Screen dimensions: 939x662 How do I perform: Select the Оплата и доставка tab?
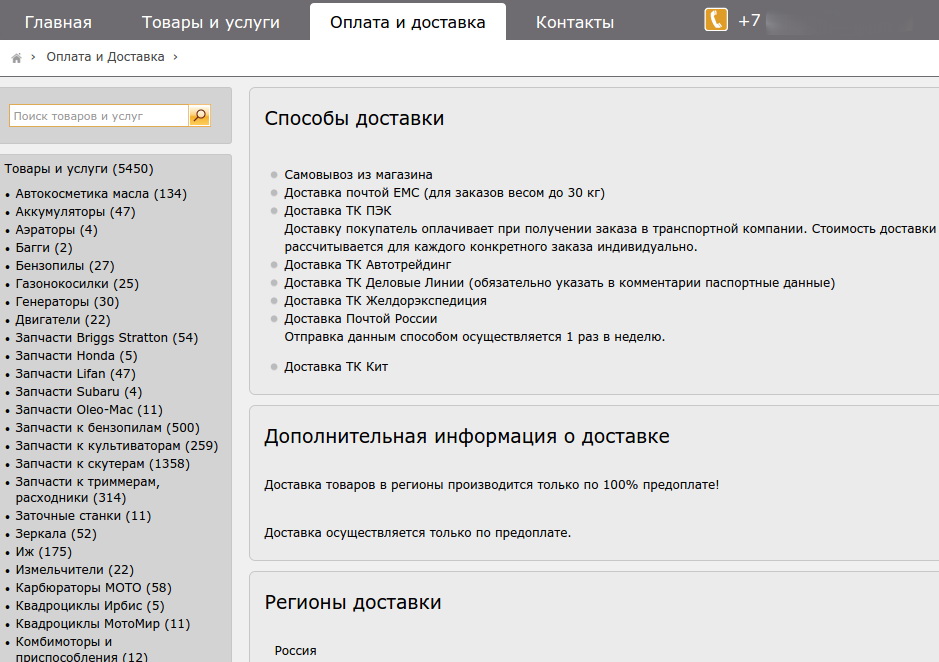[x=407, y=22]
